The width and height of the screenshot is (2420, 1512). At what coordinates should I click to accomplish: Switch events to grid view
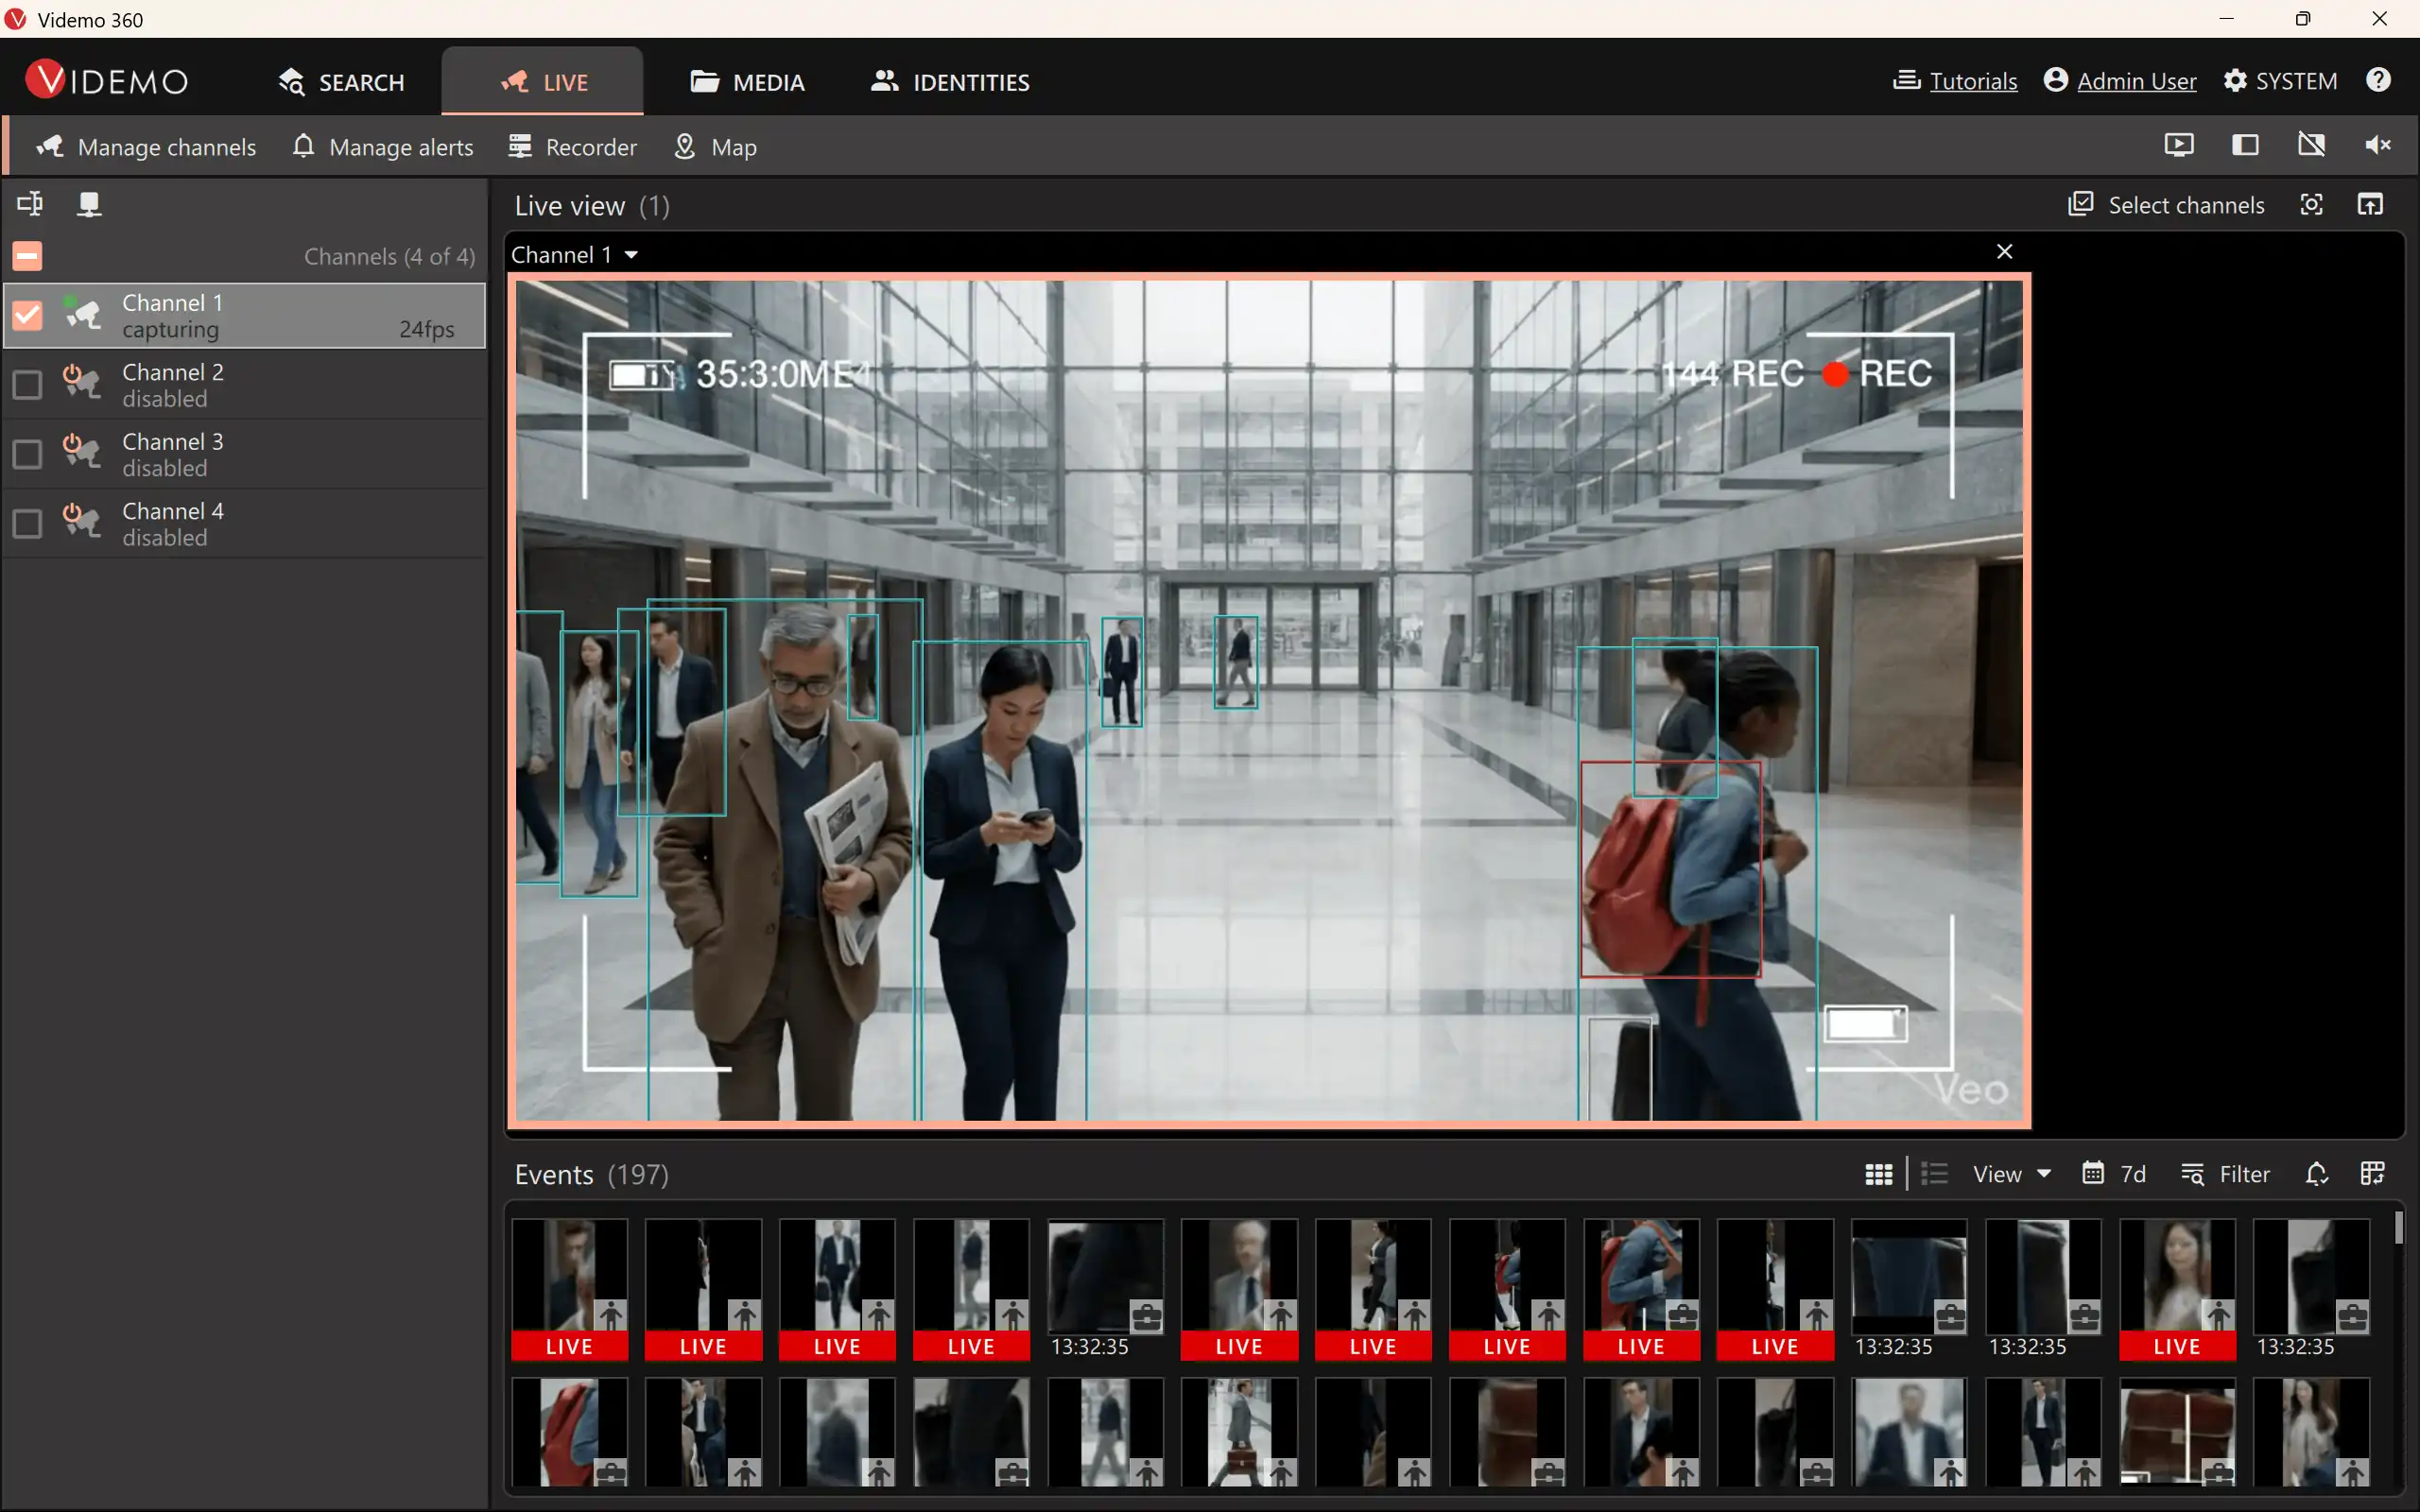click(1878, 1174)
